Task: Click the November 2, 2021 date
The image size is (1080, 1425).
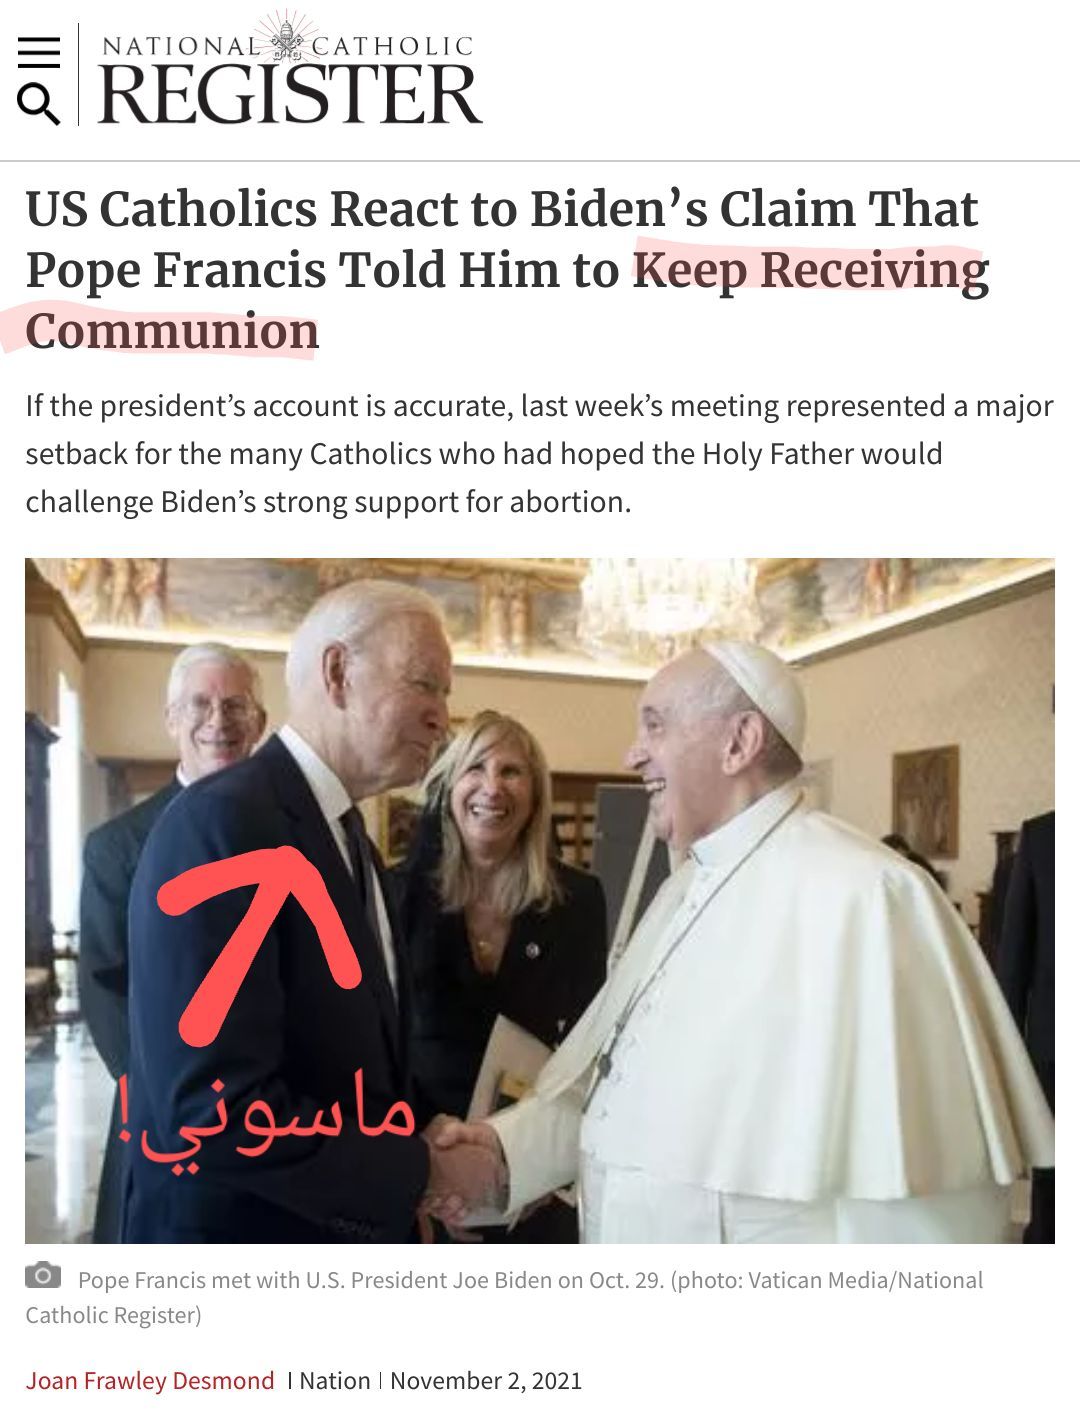Action: tap(486, 1381)
